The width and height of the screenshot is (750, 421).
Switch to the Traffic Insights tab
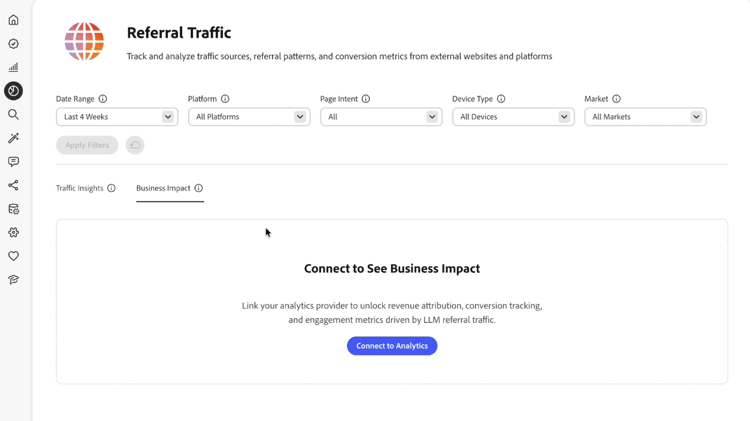pyautogui.click(x=79, y=188)
